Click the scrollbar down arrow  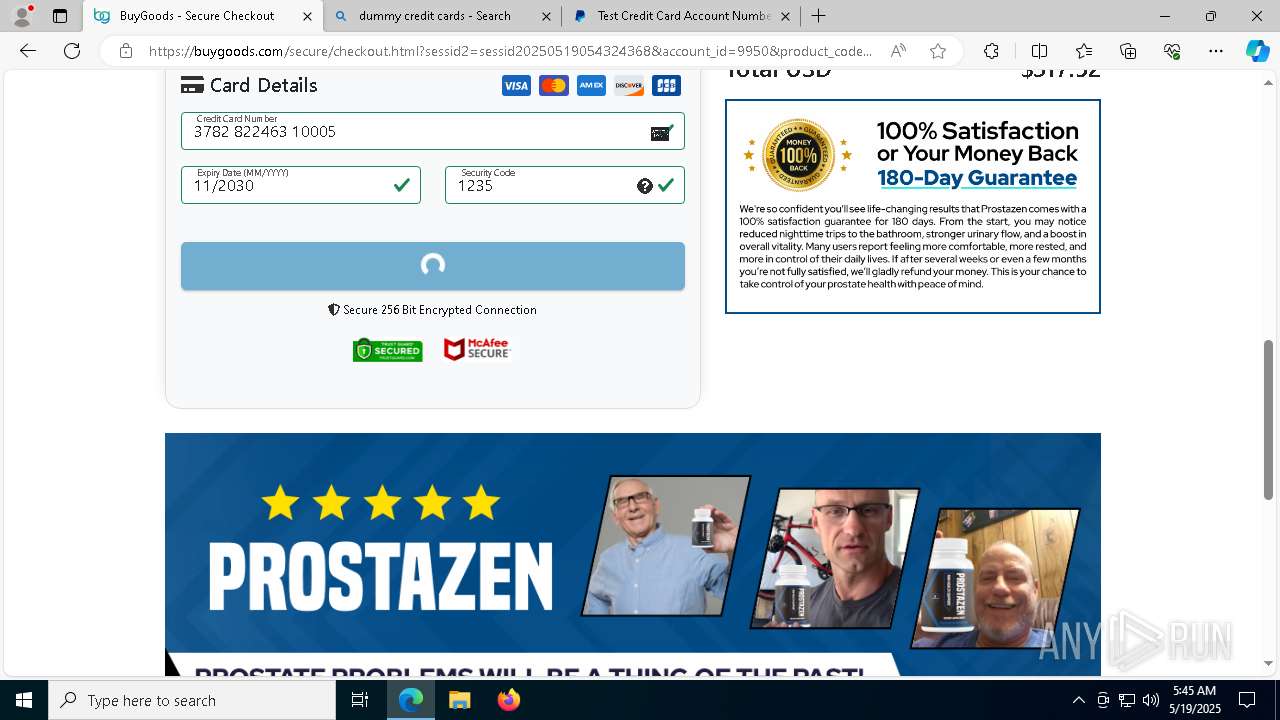point(1269,663)
